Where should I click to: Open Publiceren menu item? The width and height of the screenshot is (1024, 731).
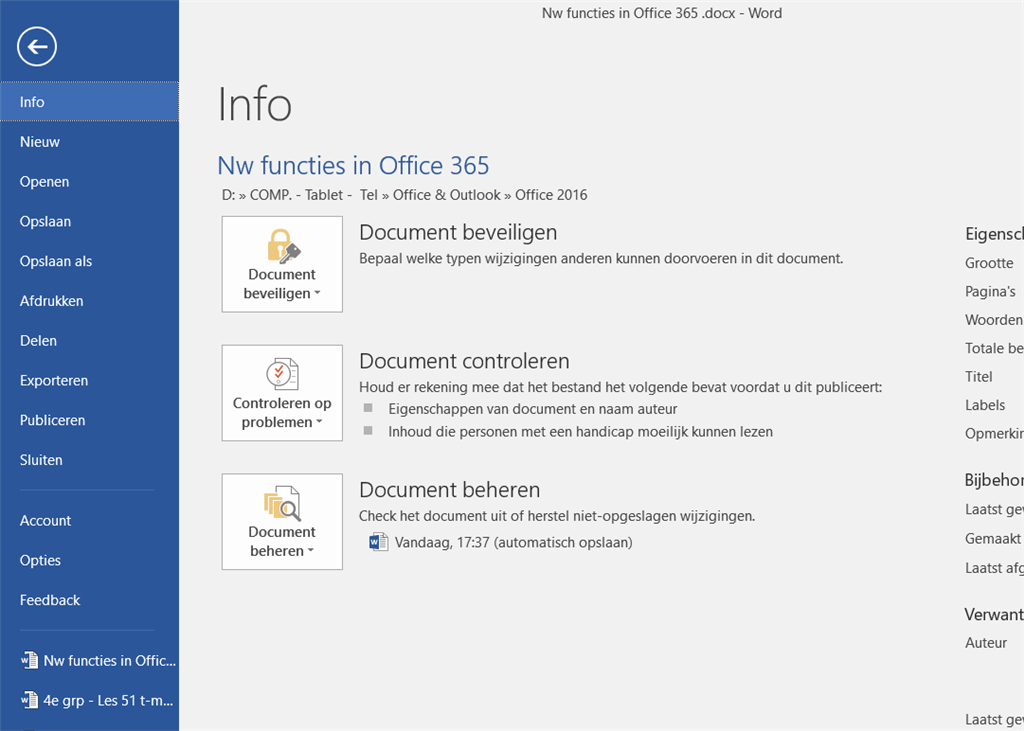pyautogui.click(x=89, y=421)
